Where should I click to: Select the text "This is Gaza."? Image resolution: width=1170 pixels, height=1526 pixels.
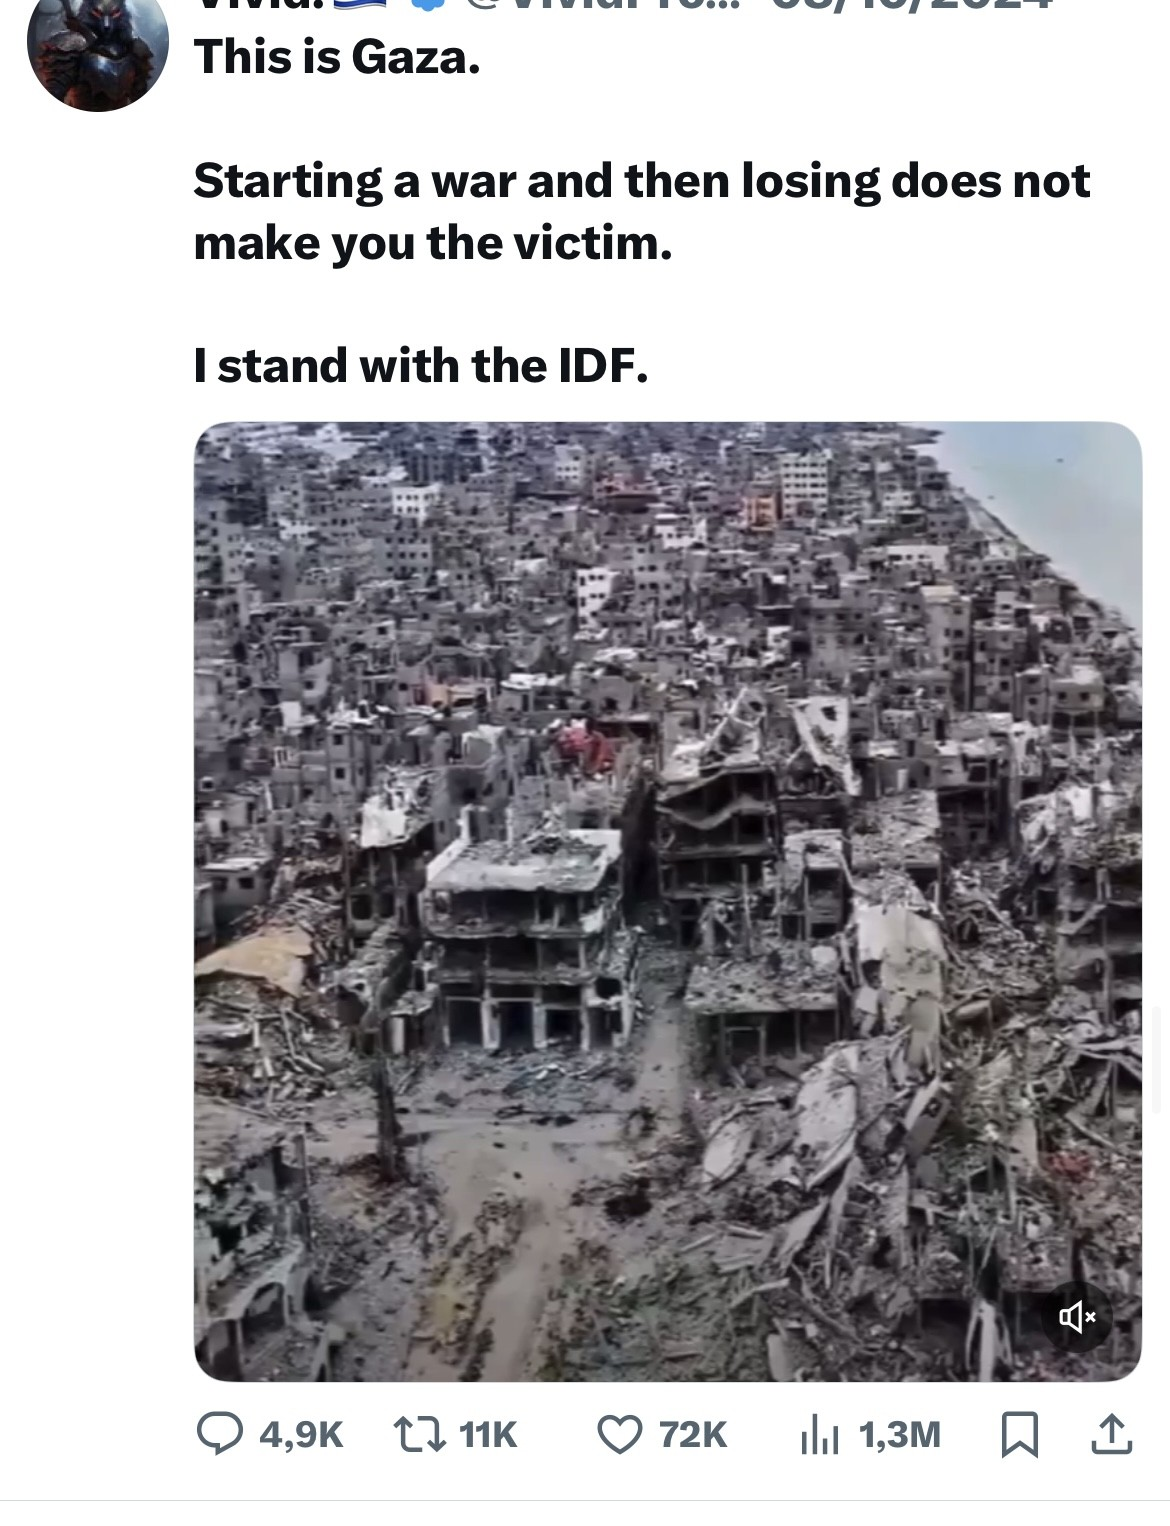pos(337,58)
